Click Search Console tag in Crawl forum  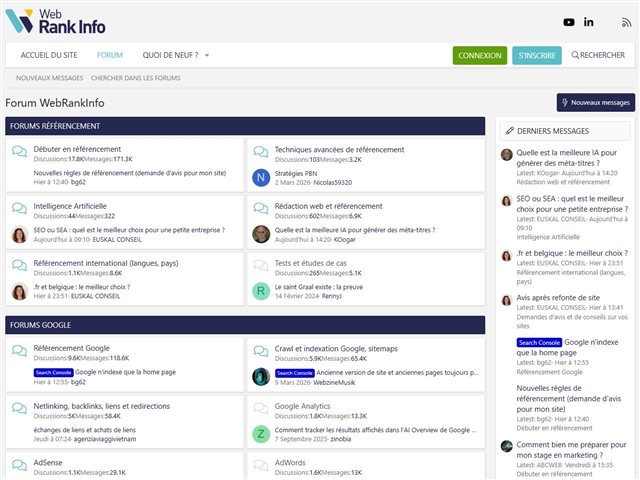295,373
